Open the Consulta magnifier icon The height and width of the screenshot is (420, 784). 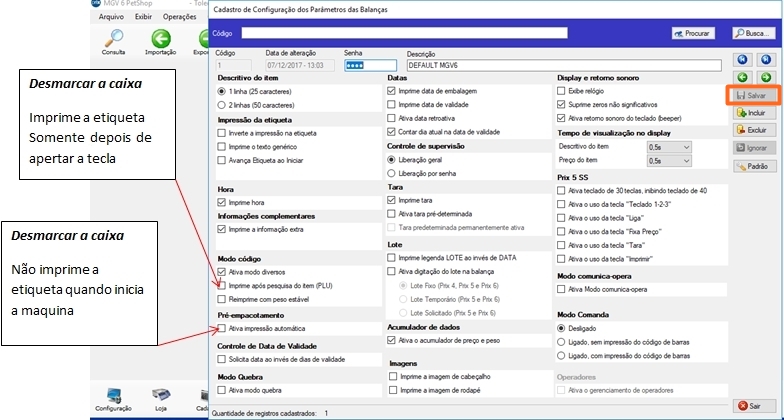113,37
